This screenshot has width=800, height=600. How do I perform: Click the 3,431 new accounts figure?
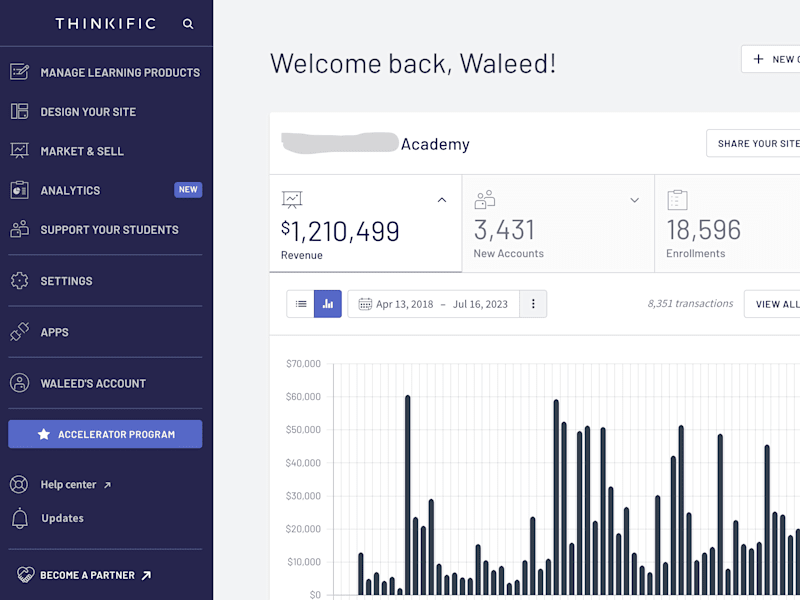pos(504,230)
